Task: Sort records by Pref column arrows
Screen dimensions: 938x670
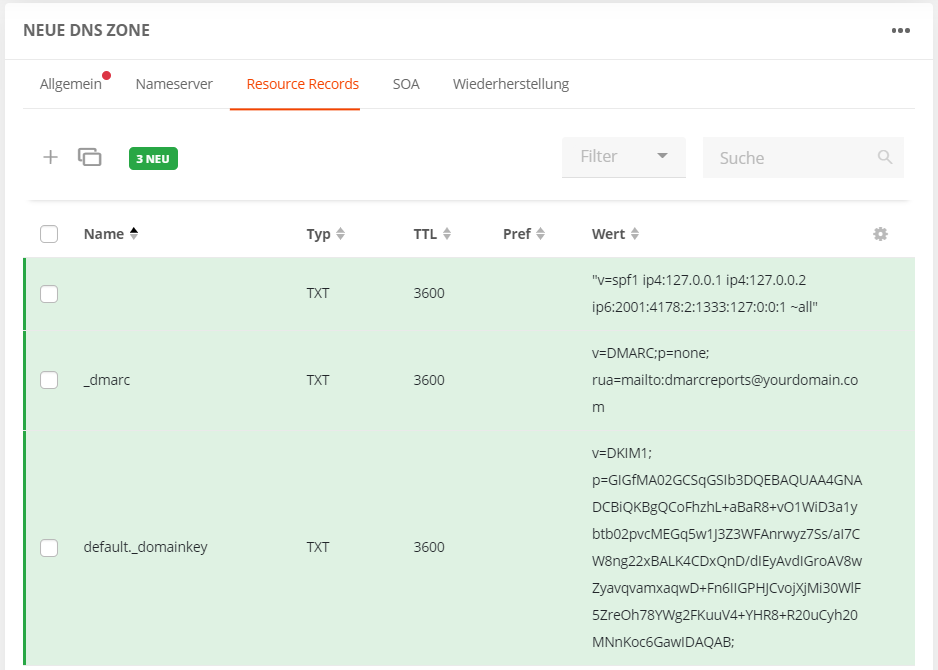Action: [x=540, y=234]
